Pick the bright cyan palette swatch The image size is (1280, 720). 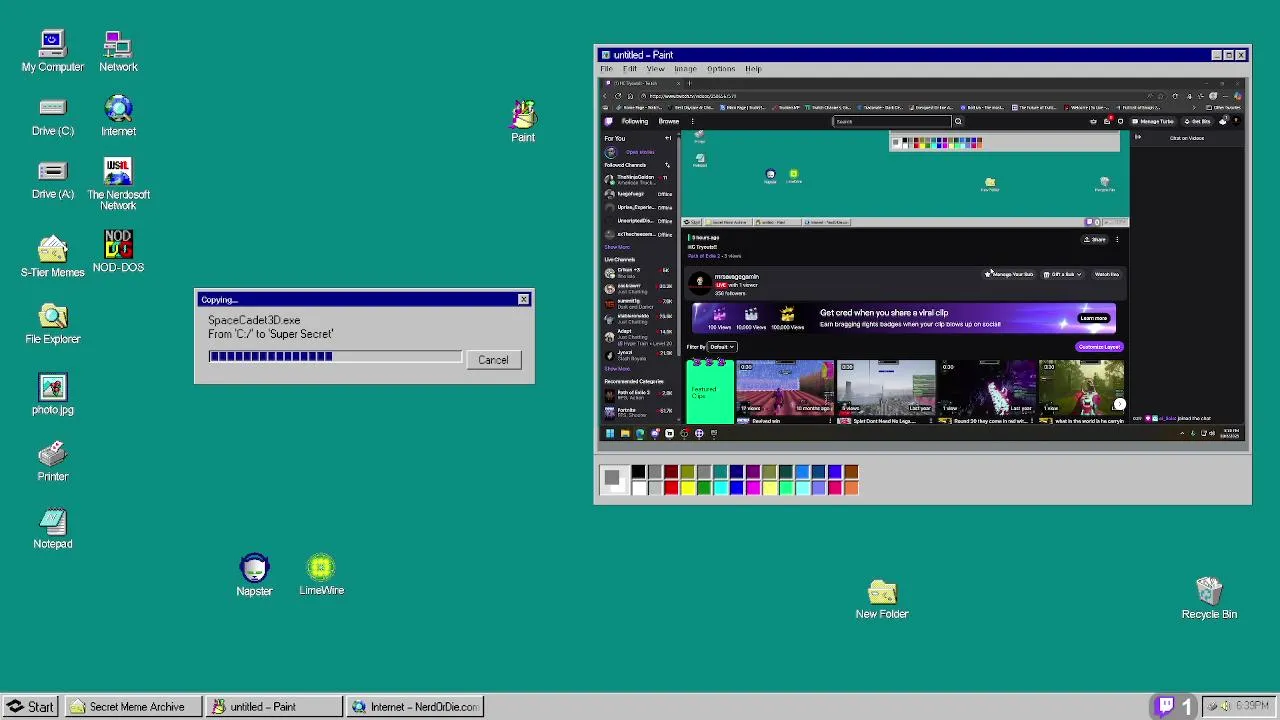point(720,488)
